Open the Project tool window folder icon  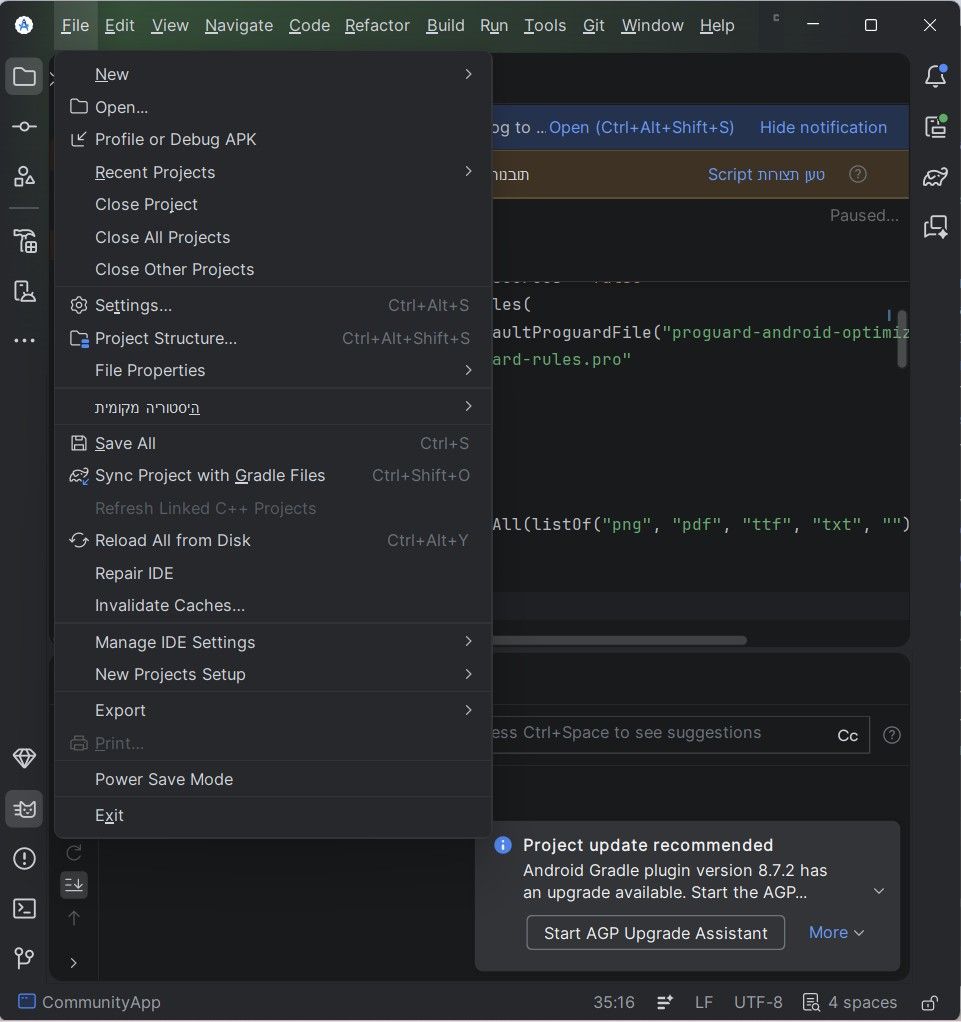(x=24, y=77)
